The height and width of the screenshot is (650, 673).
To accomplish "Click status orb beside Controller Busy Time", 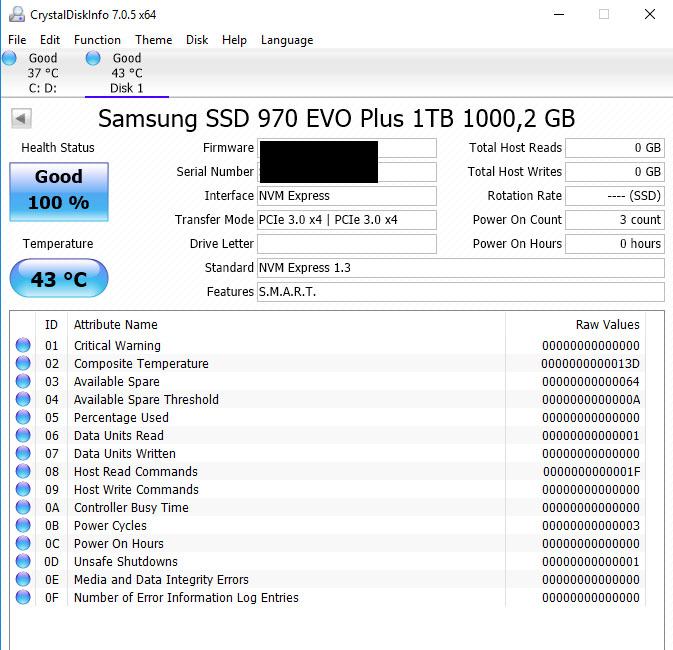I will (23, 507).
